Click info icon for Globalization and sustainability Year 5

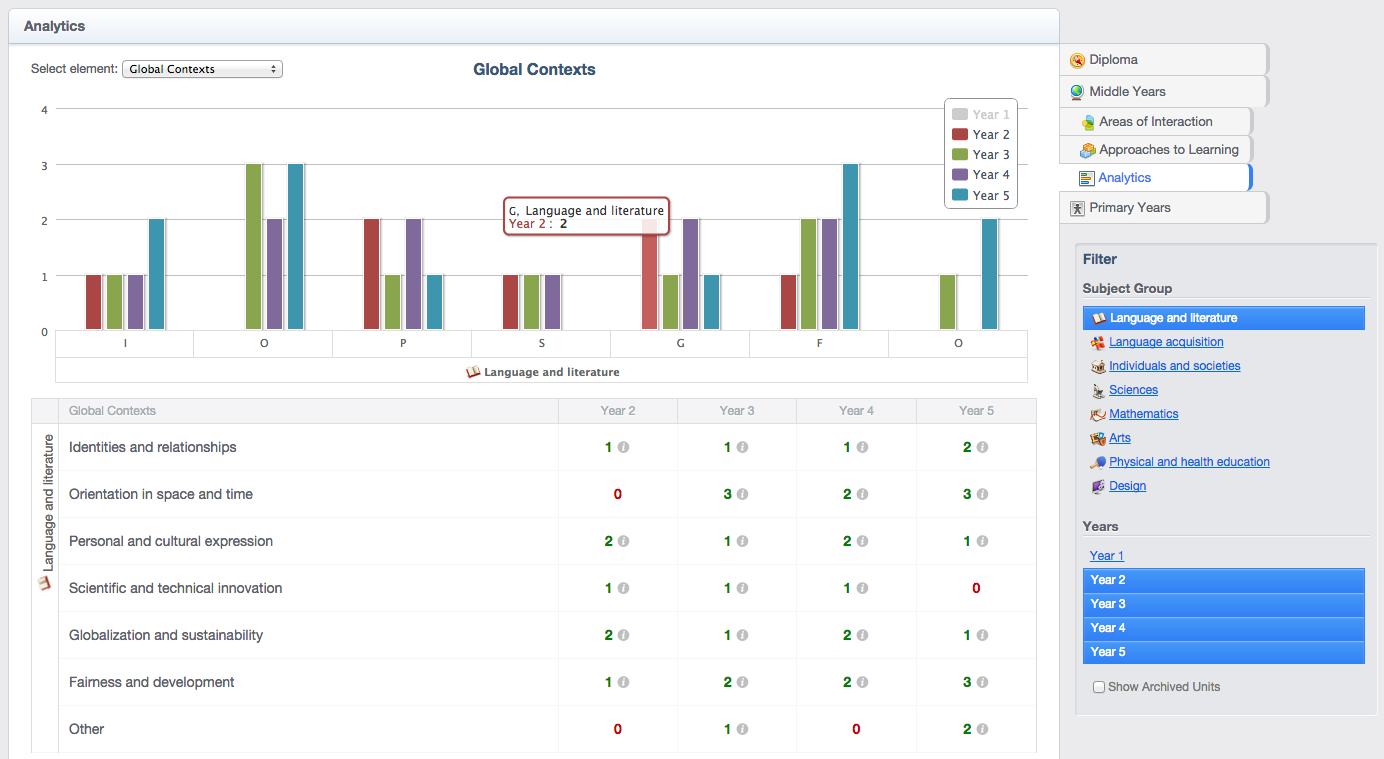click(982, 635)
